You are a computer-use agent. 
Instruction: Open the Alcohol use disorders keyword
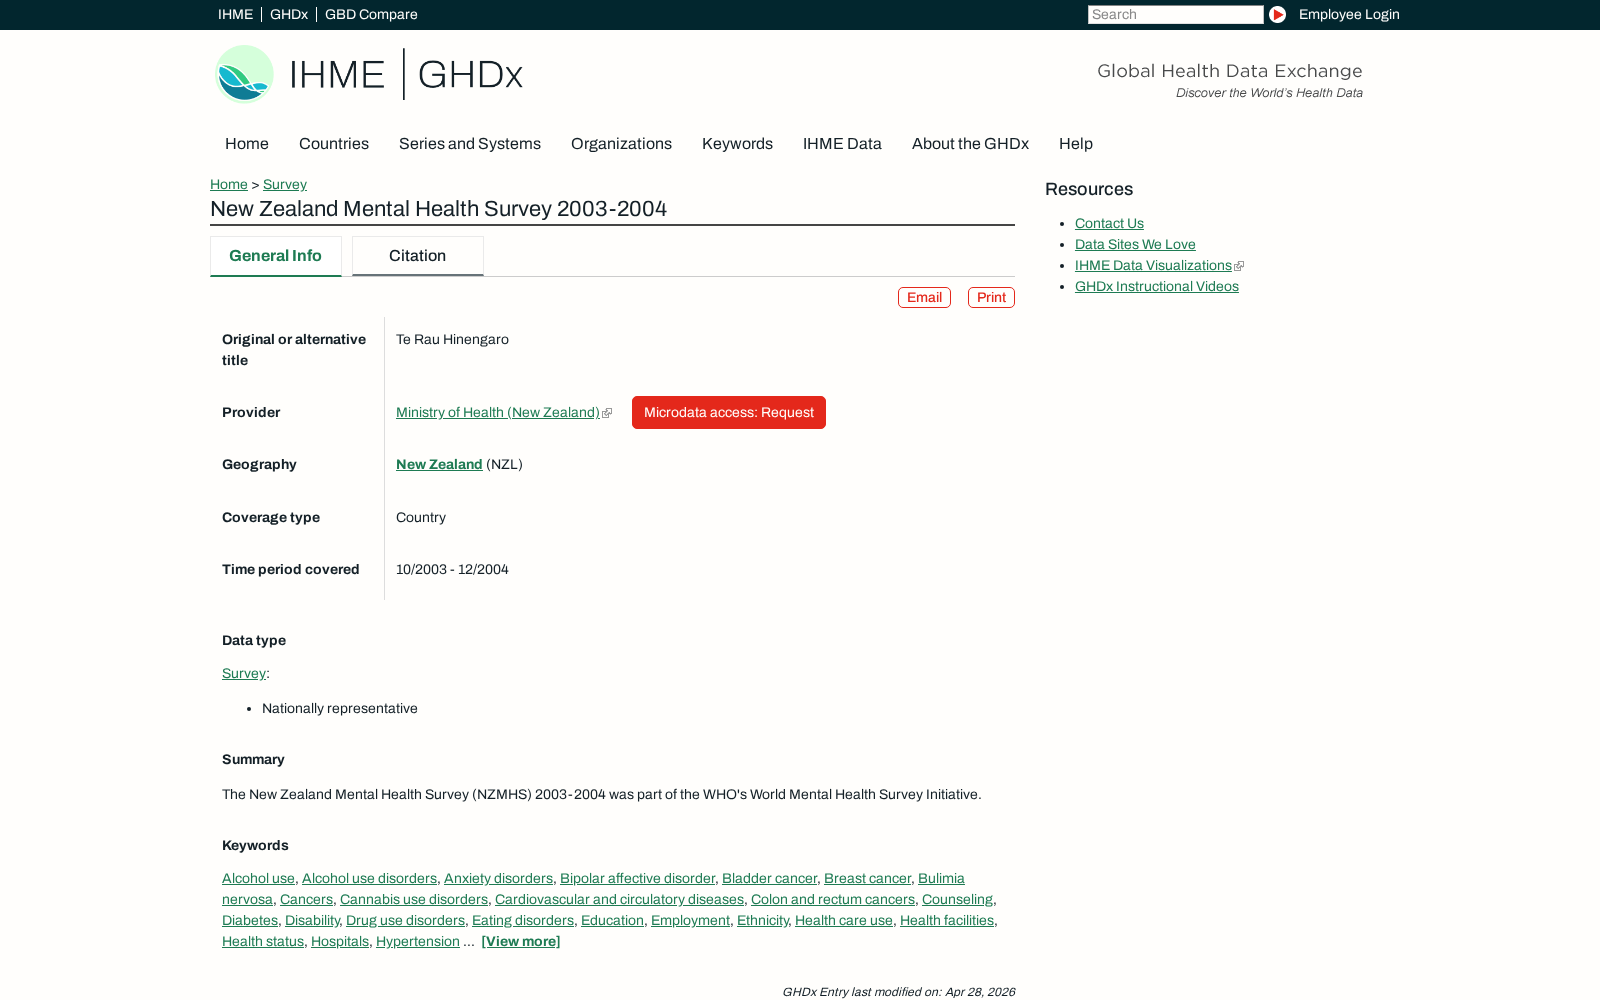click(369, 878)
